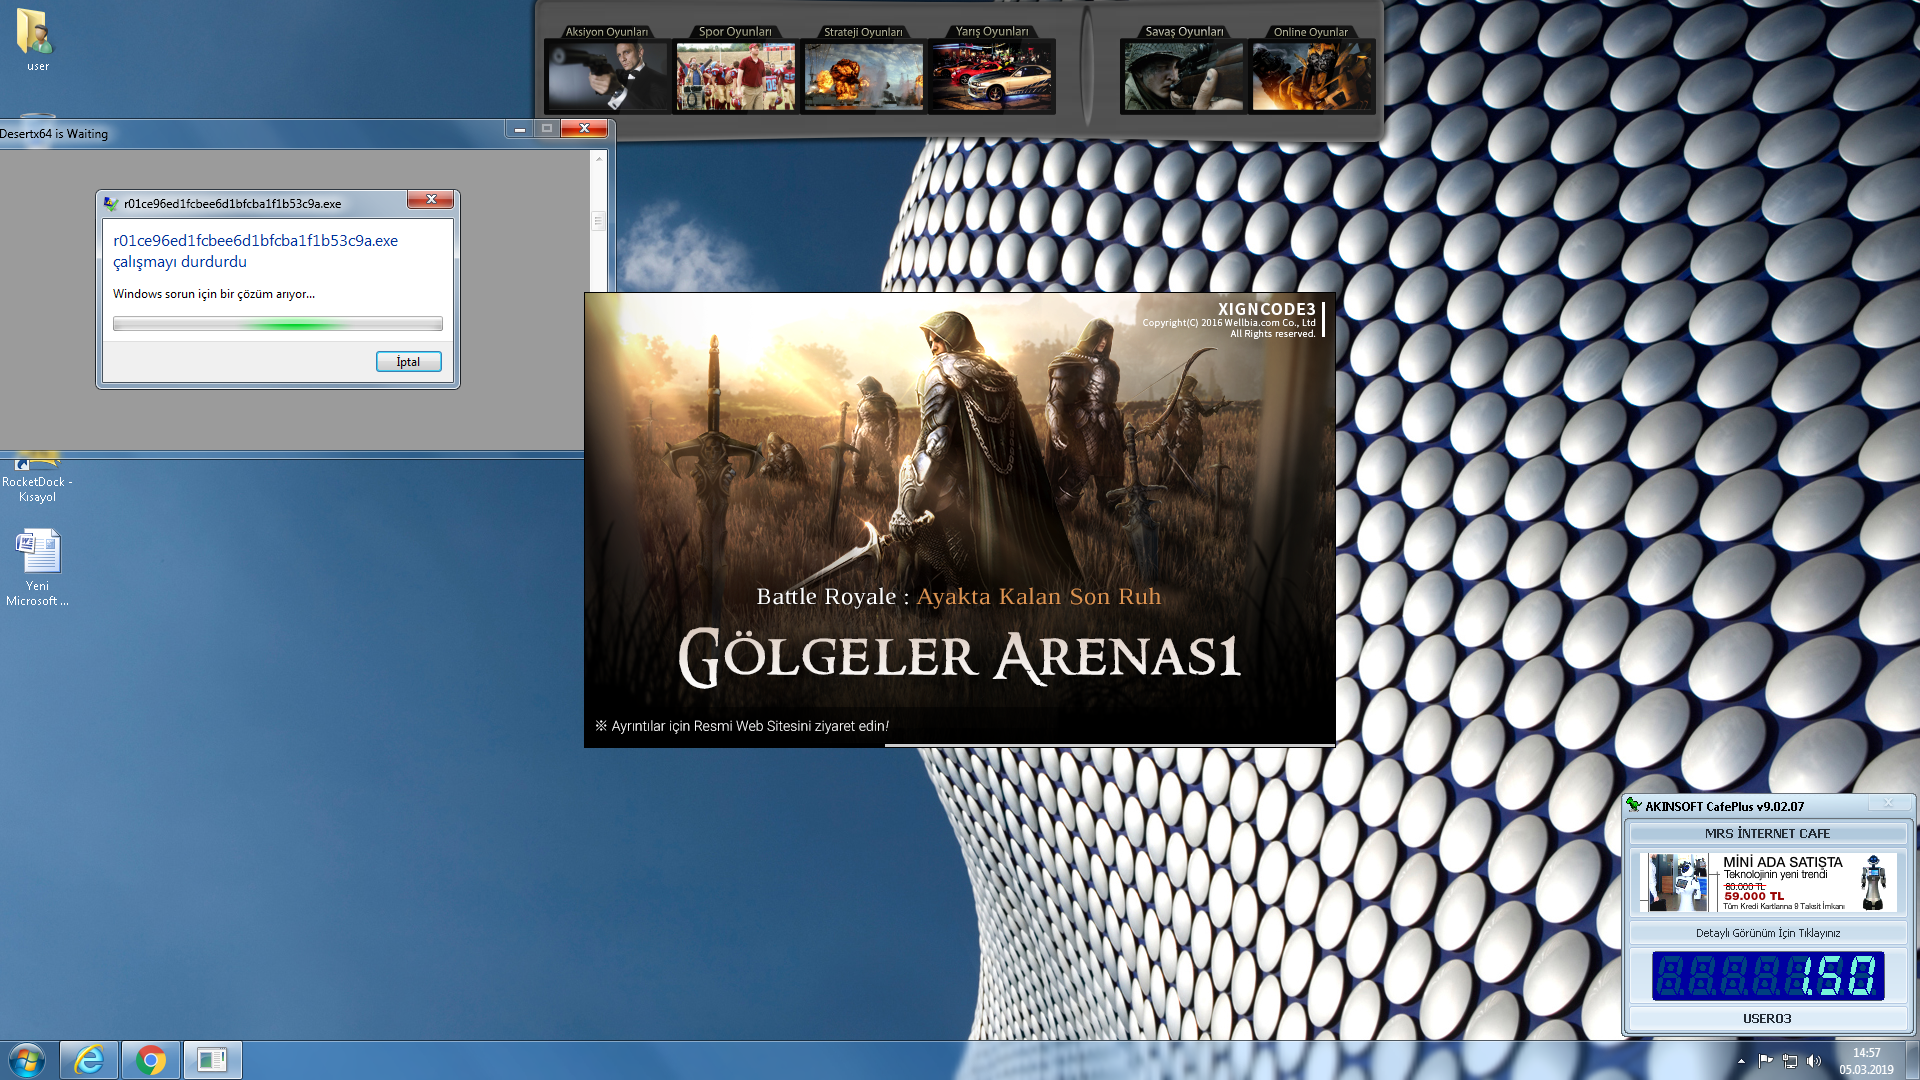Viewport: 1920px width, 1080px height.
Task: Click the Resmi Web Sitesini ziyaret edin text
Action: point(741,726)
